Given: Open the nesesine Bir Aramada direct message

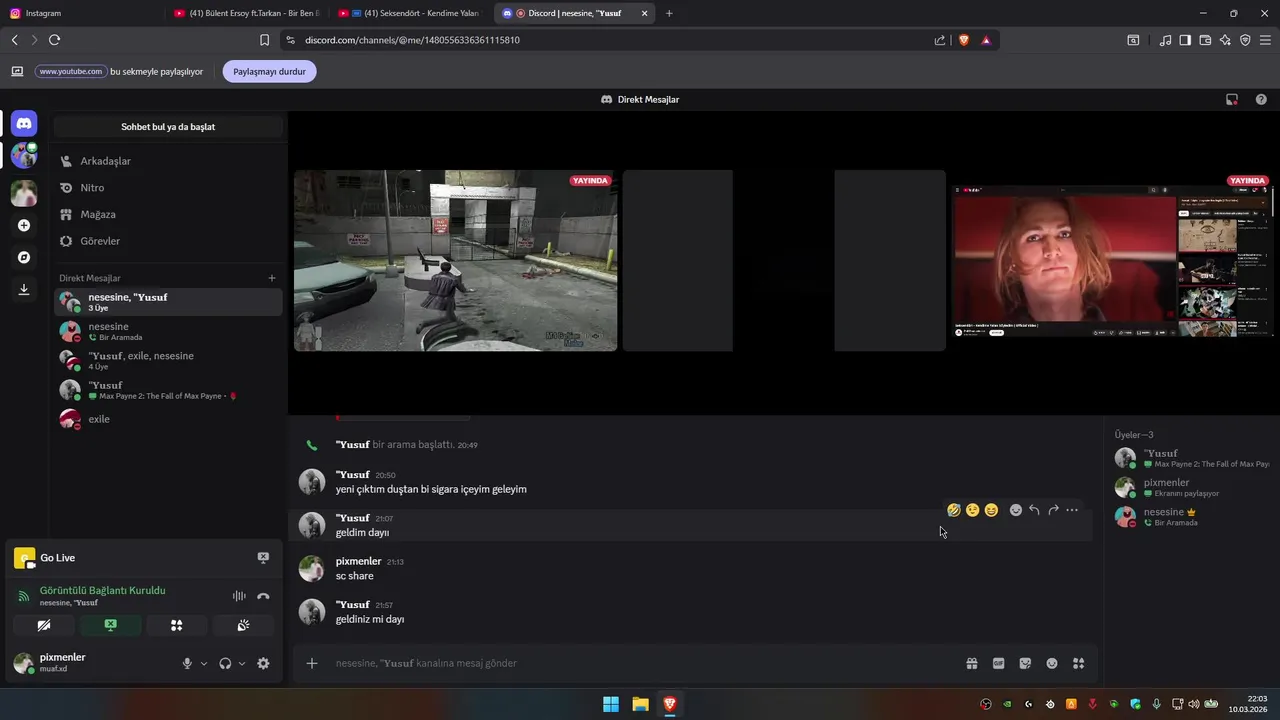Looking at the screenshot, I should click(168, 331).
